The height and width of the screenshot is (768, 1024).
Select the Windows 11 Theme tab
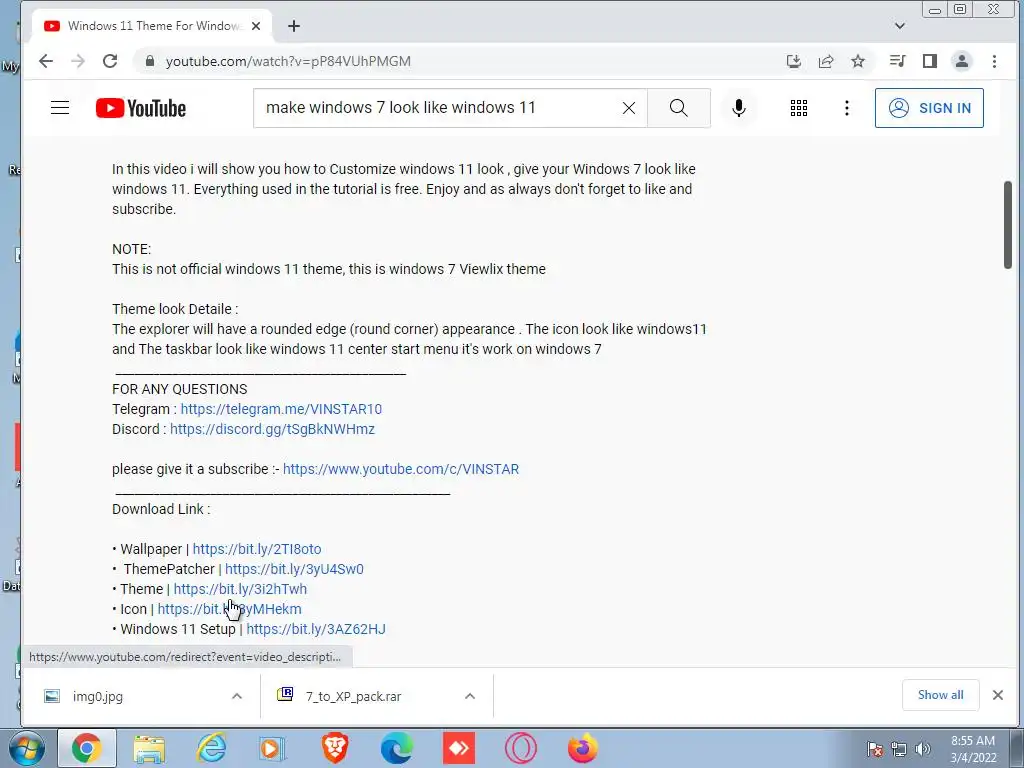(152, 26)
